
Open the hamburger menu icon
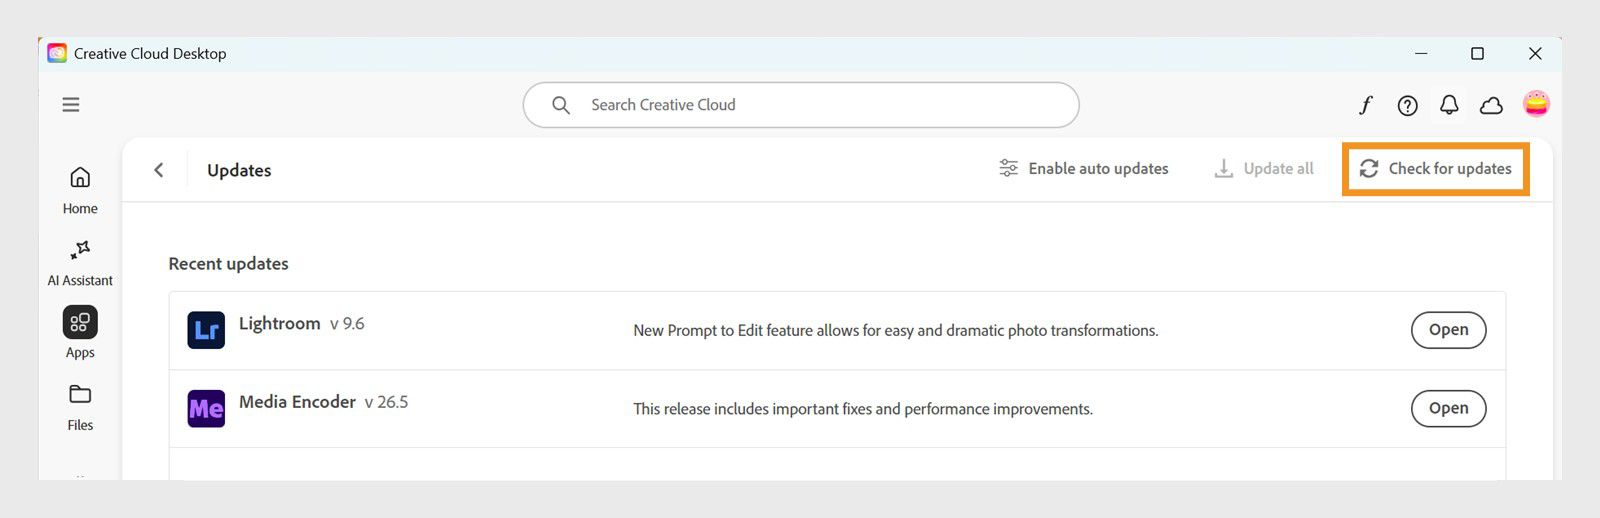click(x=71, y=104)
